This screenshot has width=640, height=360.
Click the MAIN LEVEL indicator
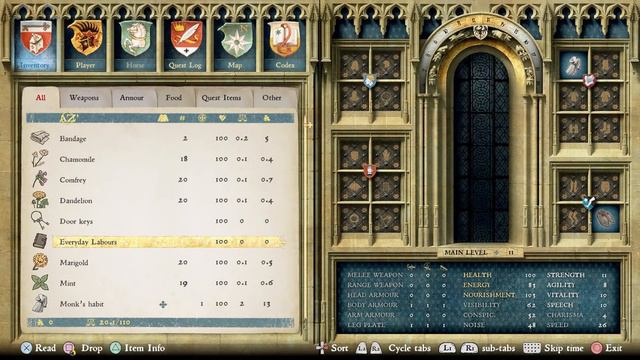480,252
